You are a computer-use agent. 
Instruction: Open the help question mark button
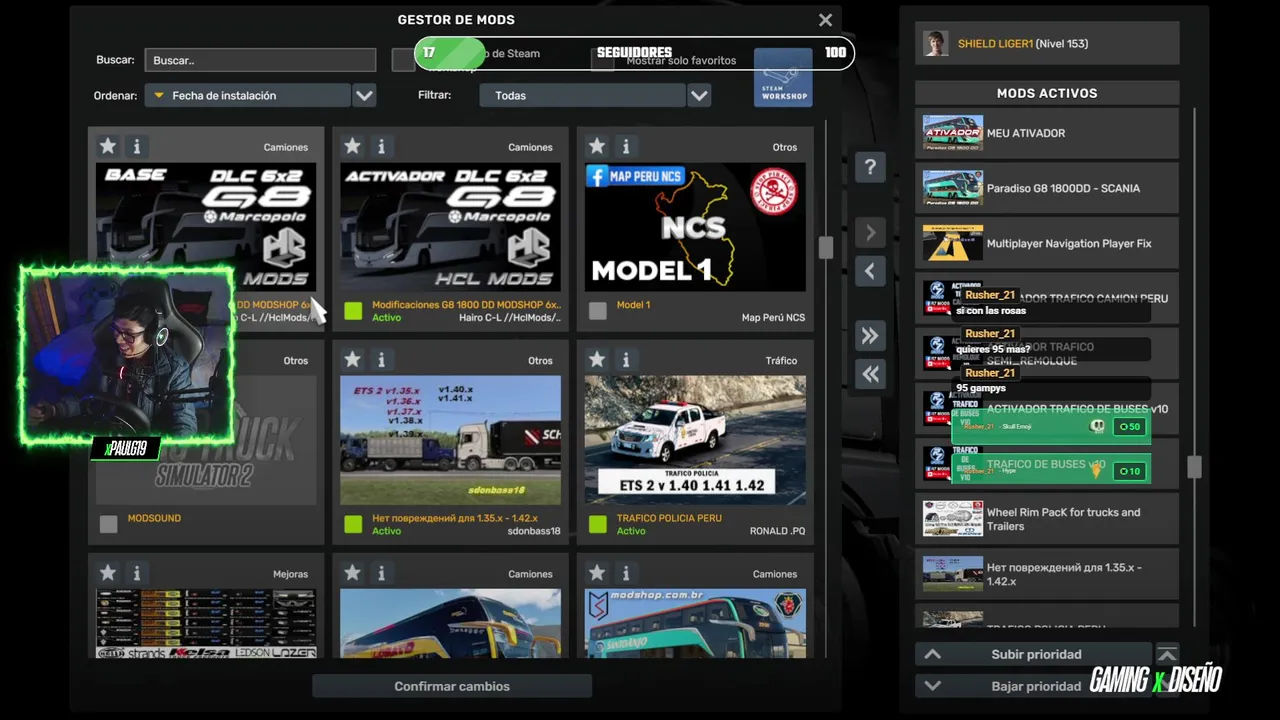click(870, 168)
